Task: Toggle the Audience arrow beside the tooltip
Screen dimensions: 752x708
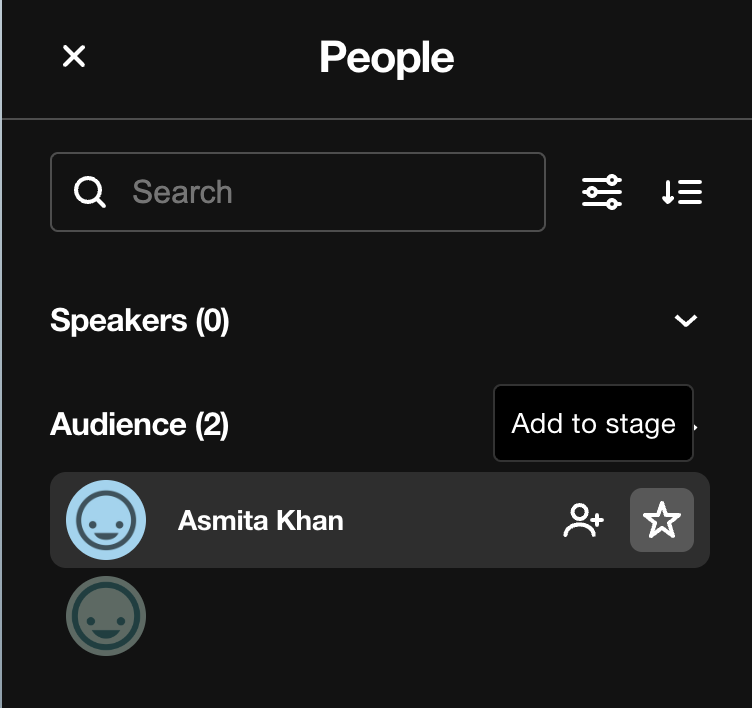Action: coord(696,426)
